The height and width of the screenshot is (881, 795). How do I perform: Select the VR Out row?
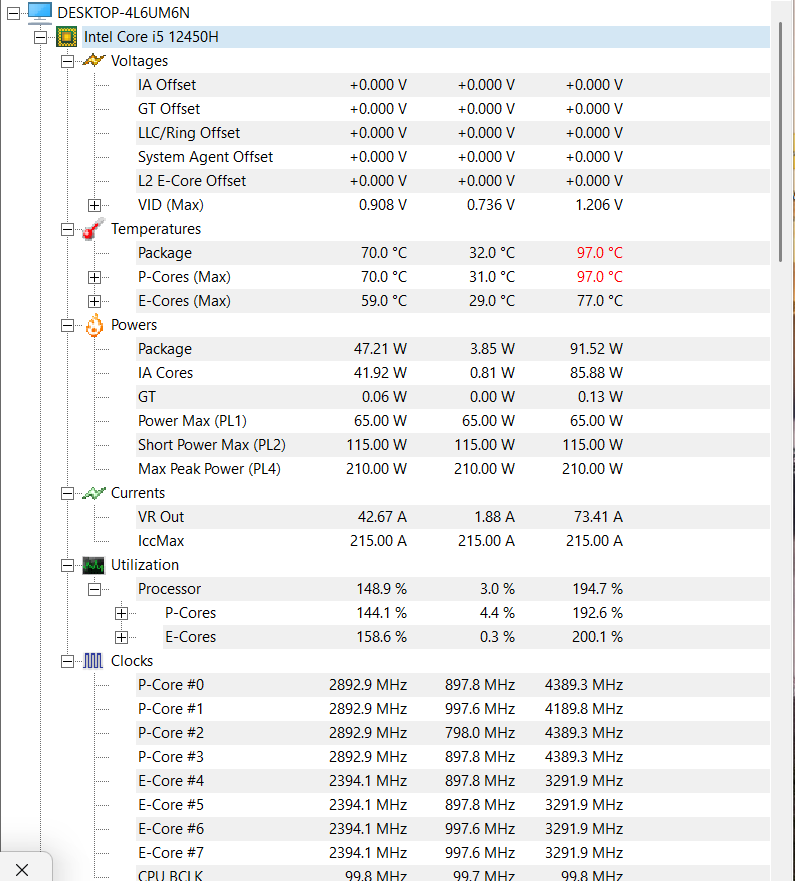pyautogui.click(x=452, y=517)
